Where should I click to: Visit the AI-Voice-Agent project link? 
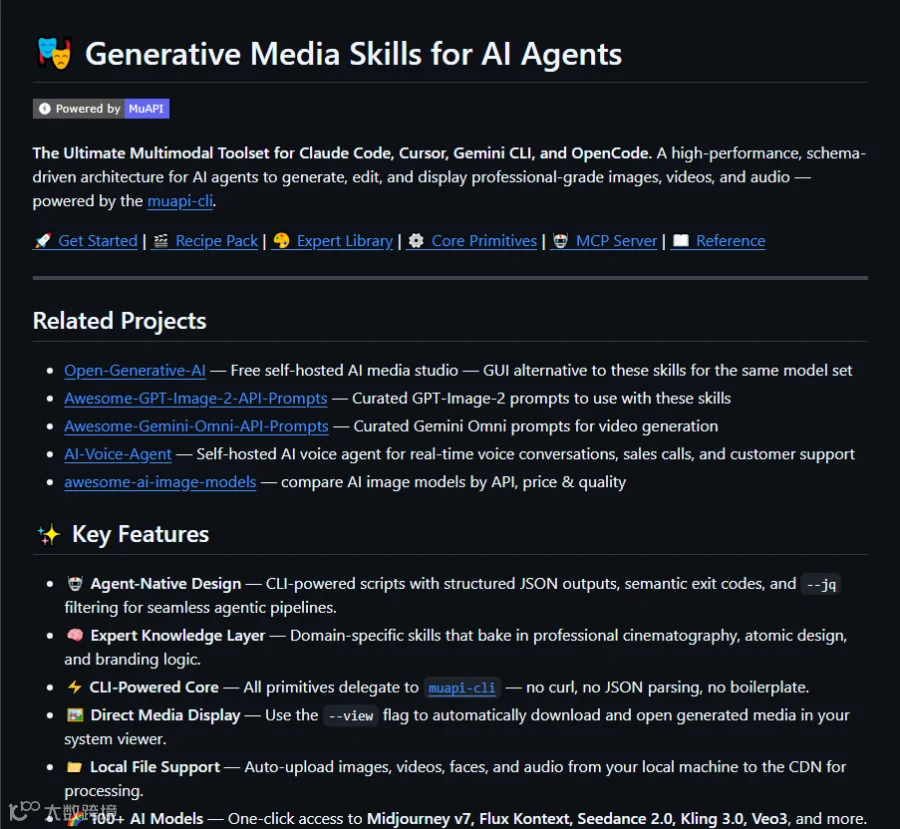118,454
